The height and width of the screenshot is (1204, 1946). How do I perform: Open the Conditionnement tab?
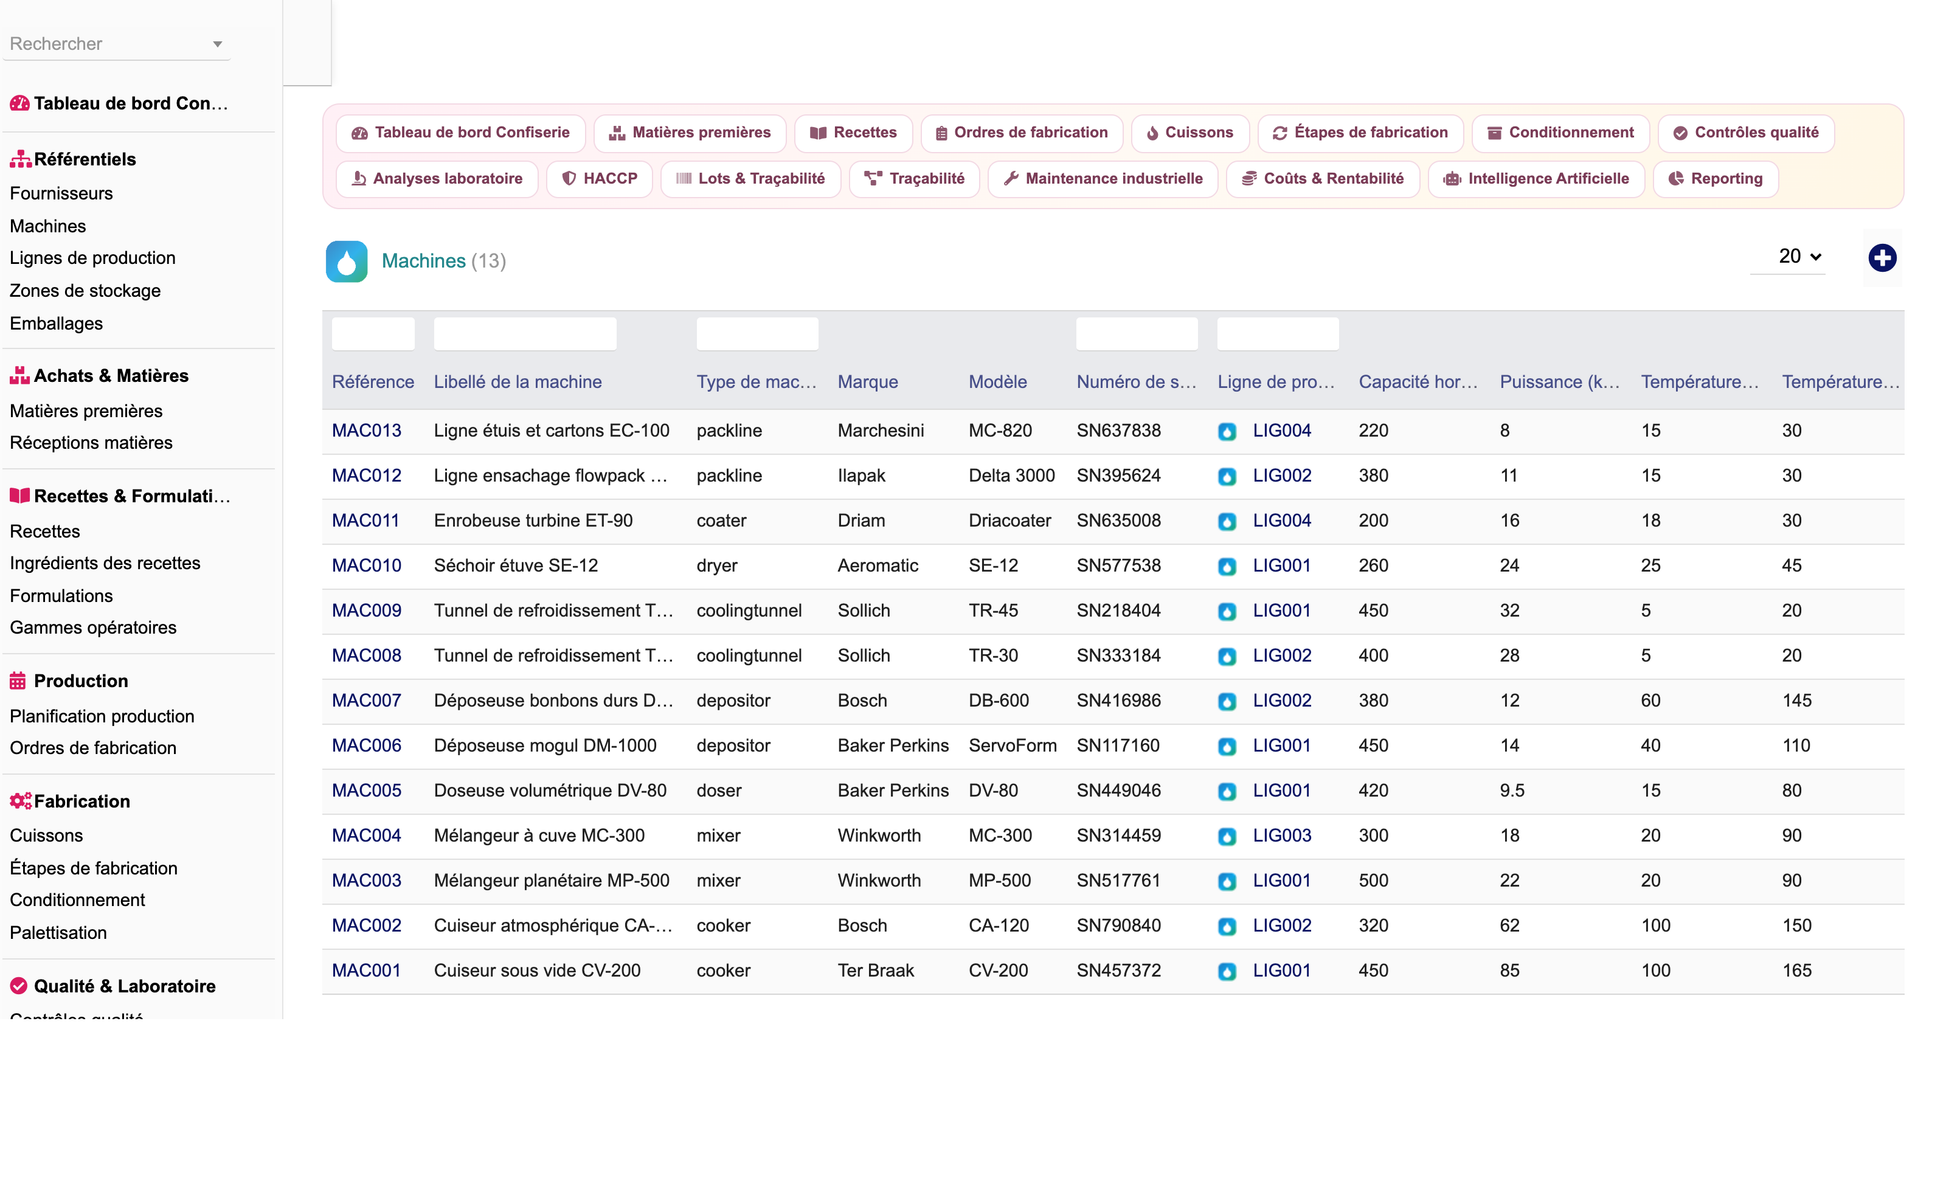pos(1560,133)
